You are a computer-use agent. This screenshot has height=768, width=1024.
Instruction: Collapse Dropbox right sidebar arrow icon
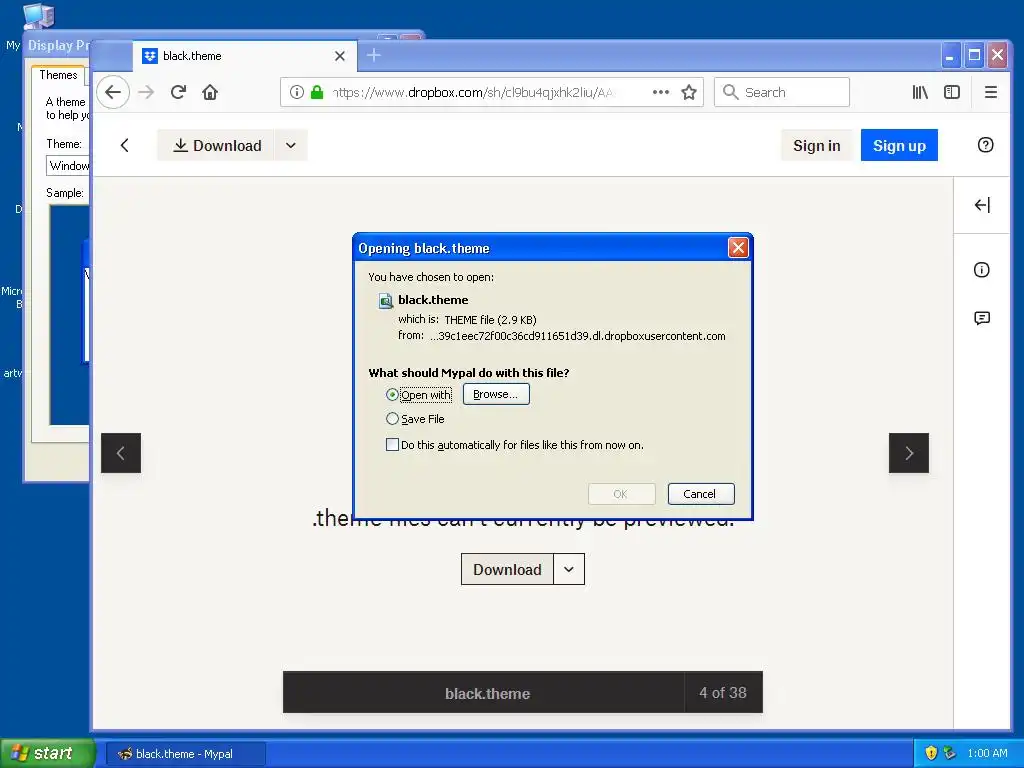click(x=982, y=205)
